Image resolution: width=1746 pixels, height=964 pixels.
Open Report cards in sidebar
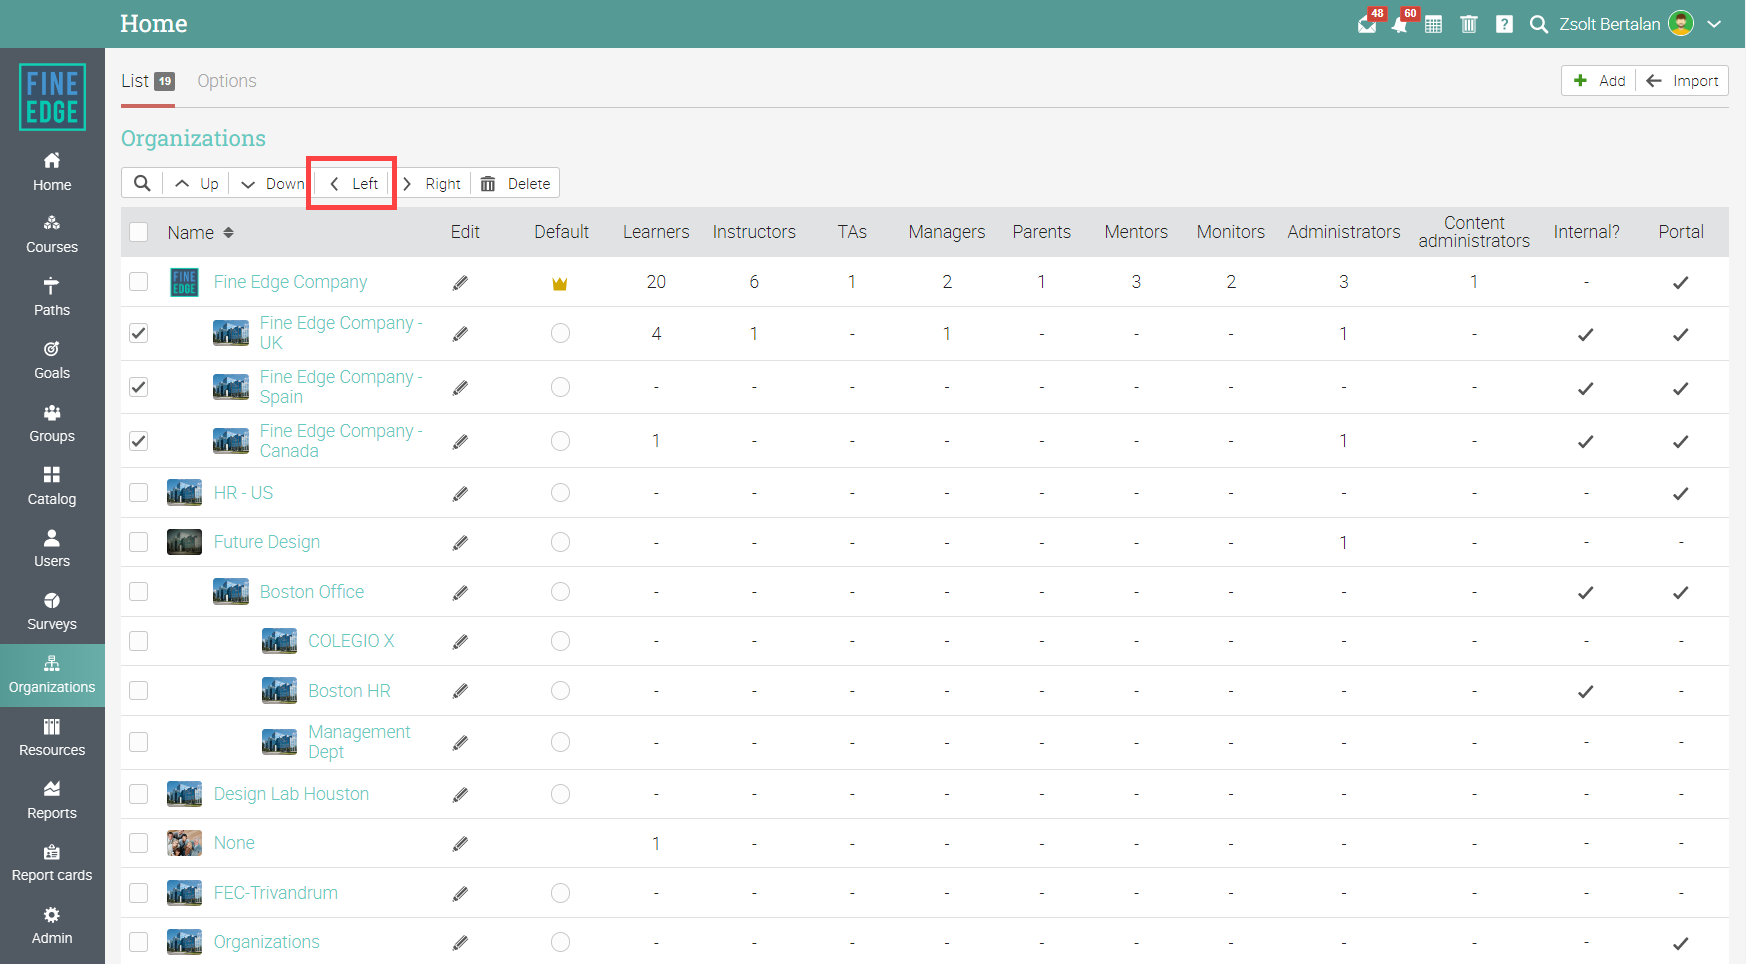pyautogui.click(x=52, y=863)
